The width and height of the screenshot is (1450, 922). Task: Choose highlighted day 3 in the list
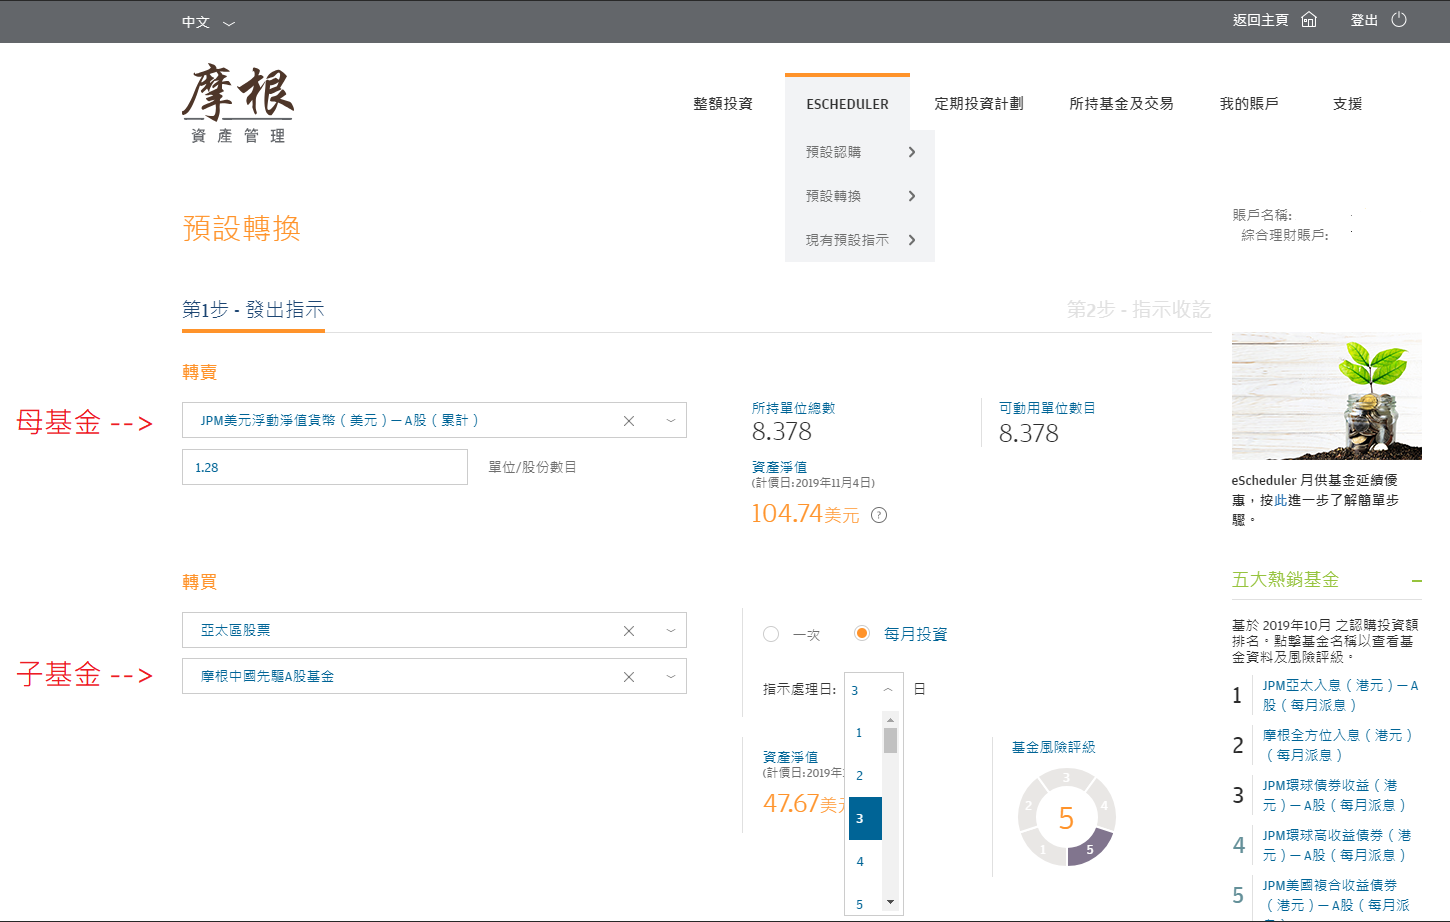coord(865,819)
